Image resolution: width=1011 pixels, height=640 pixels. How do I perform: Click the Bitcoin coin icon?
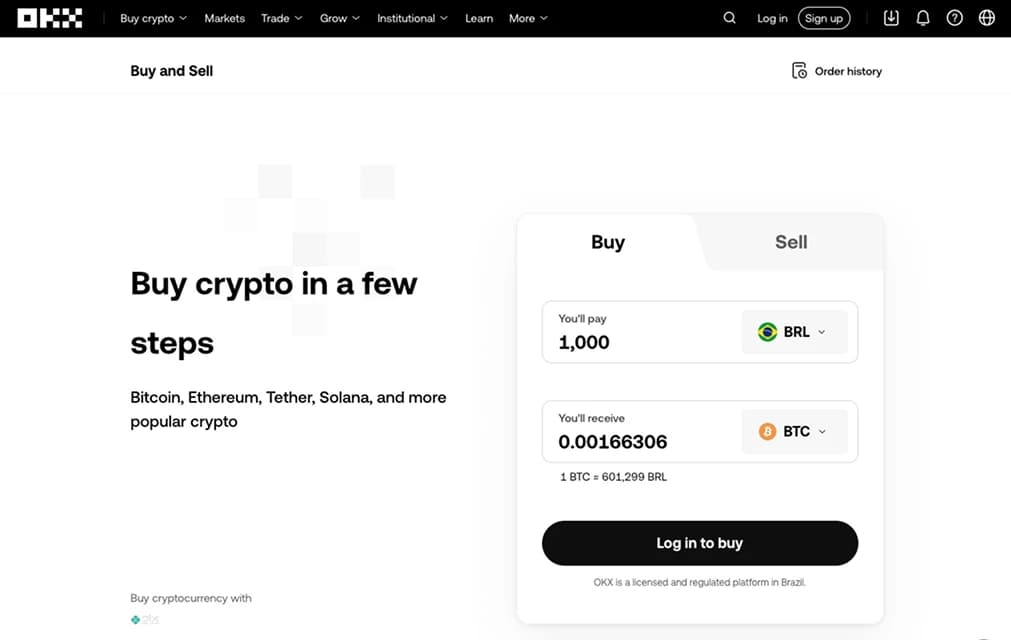click(x=767, y=431)
